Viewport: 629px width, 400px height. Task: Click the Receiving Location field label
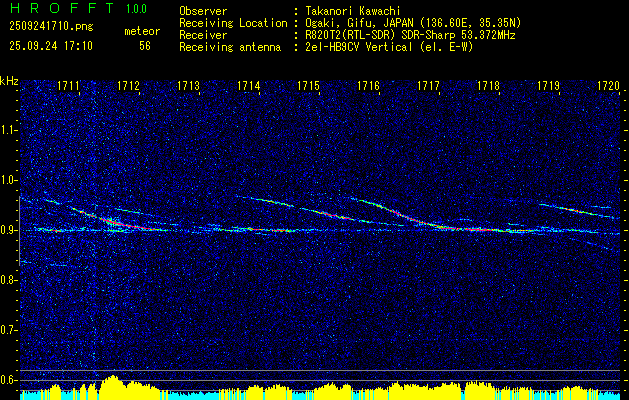[233, 23]
